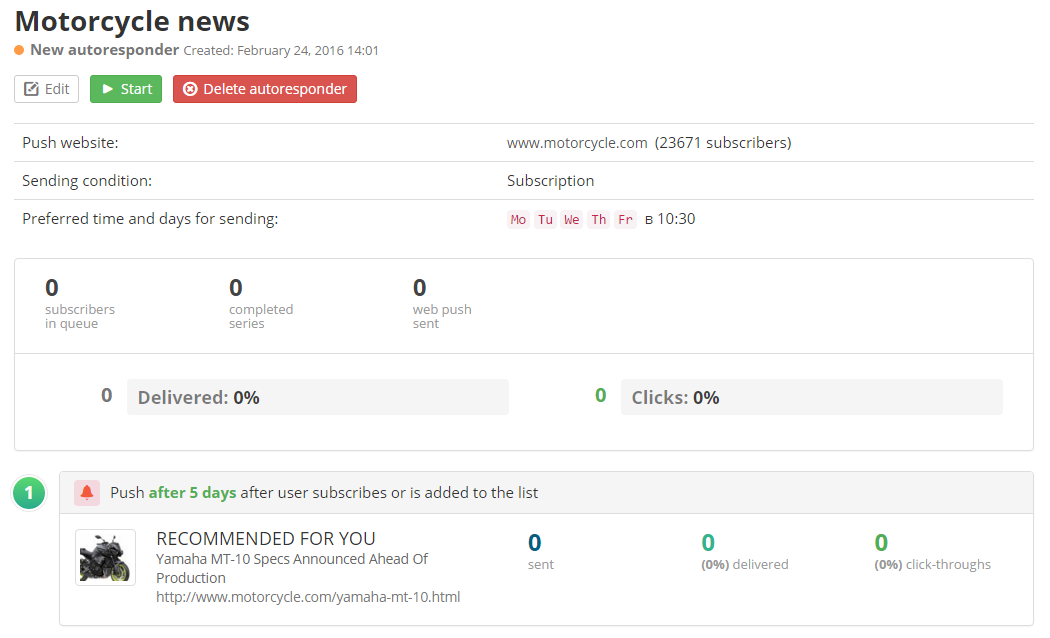Click the red bell notification icon
Viewport: 1050px width, 638px height.
click(x=87, y=492)
